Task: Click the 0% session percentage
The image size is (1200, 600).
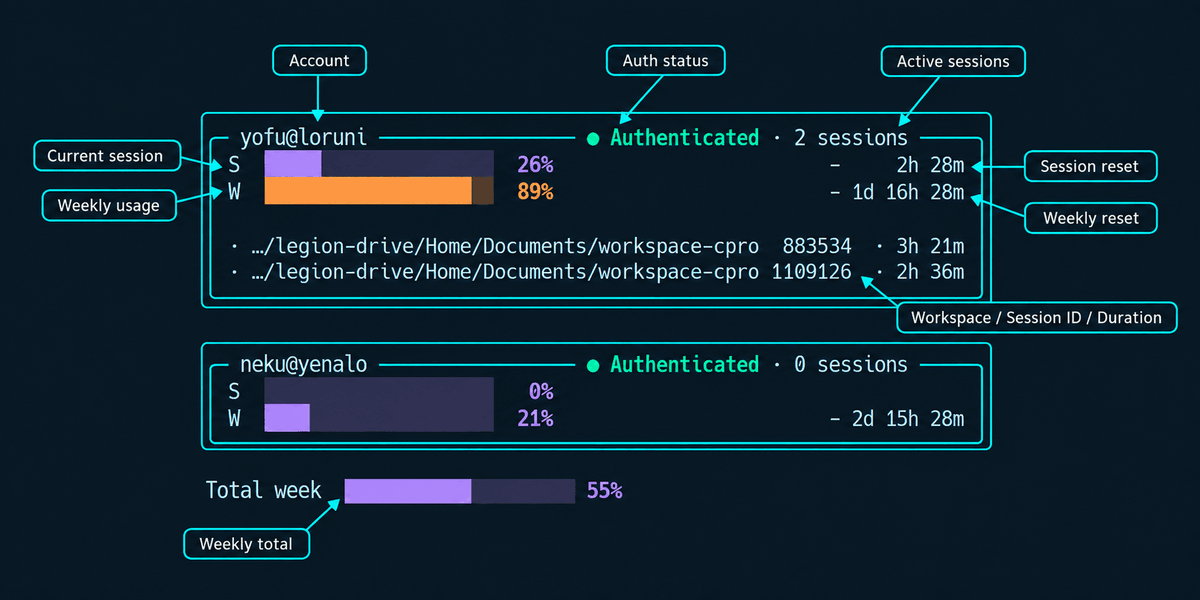Action: (x=541, y=392)
